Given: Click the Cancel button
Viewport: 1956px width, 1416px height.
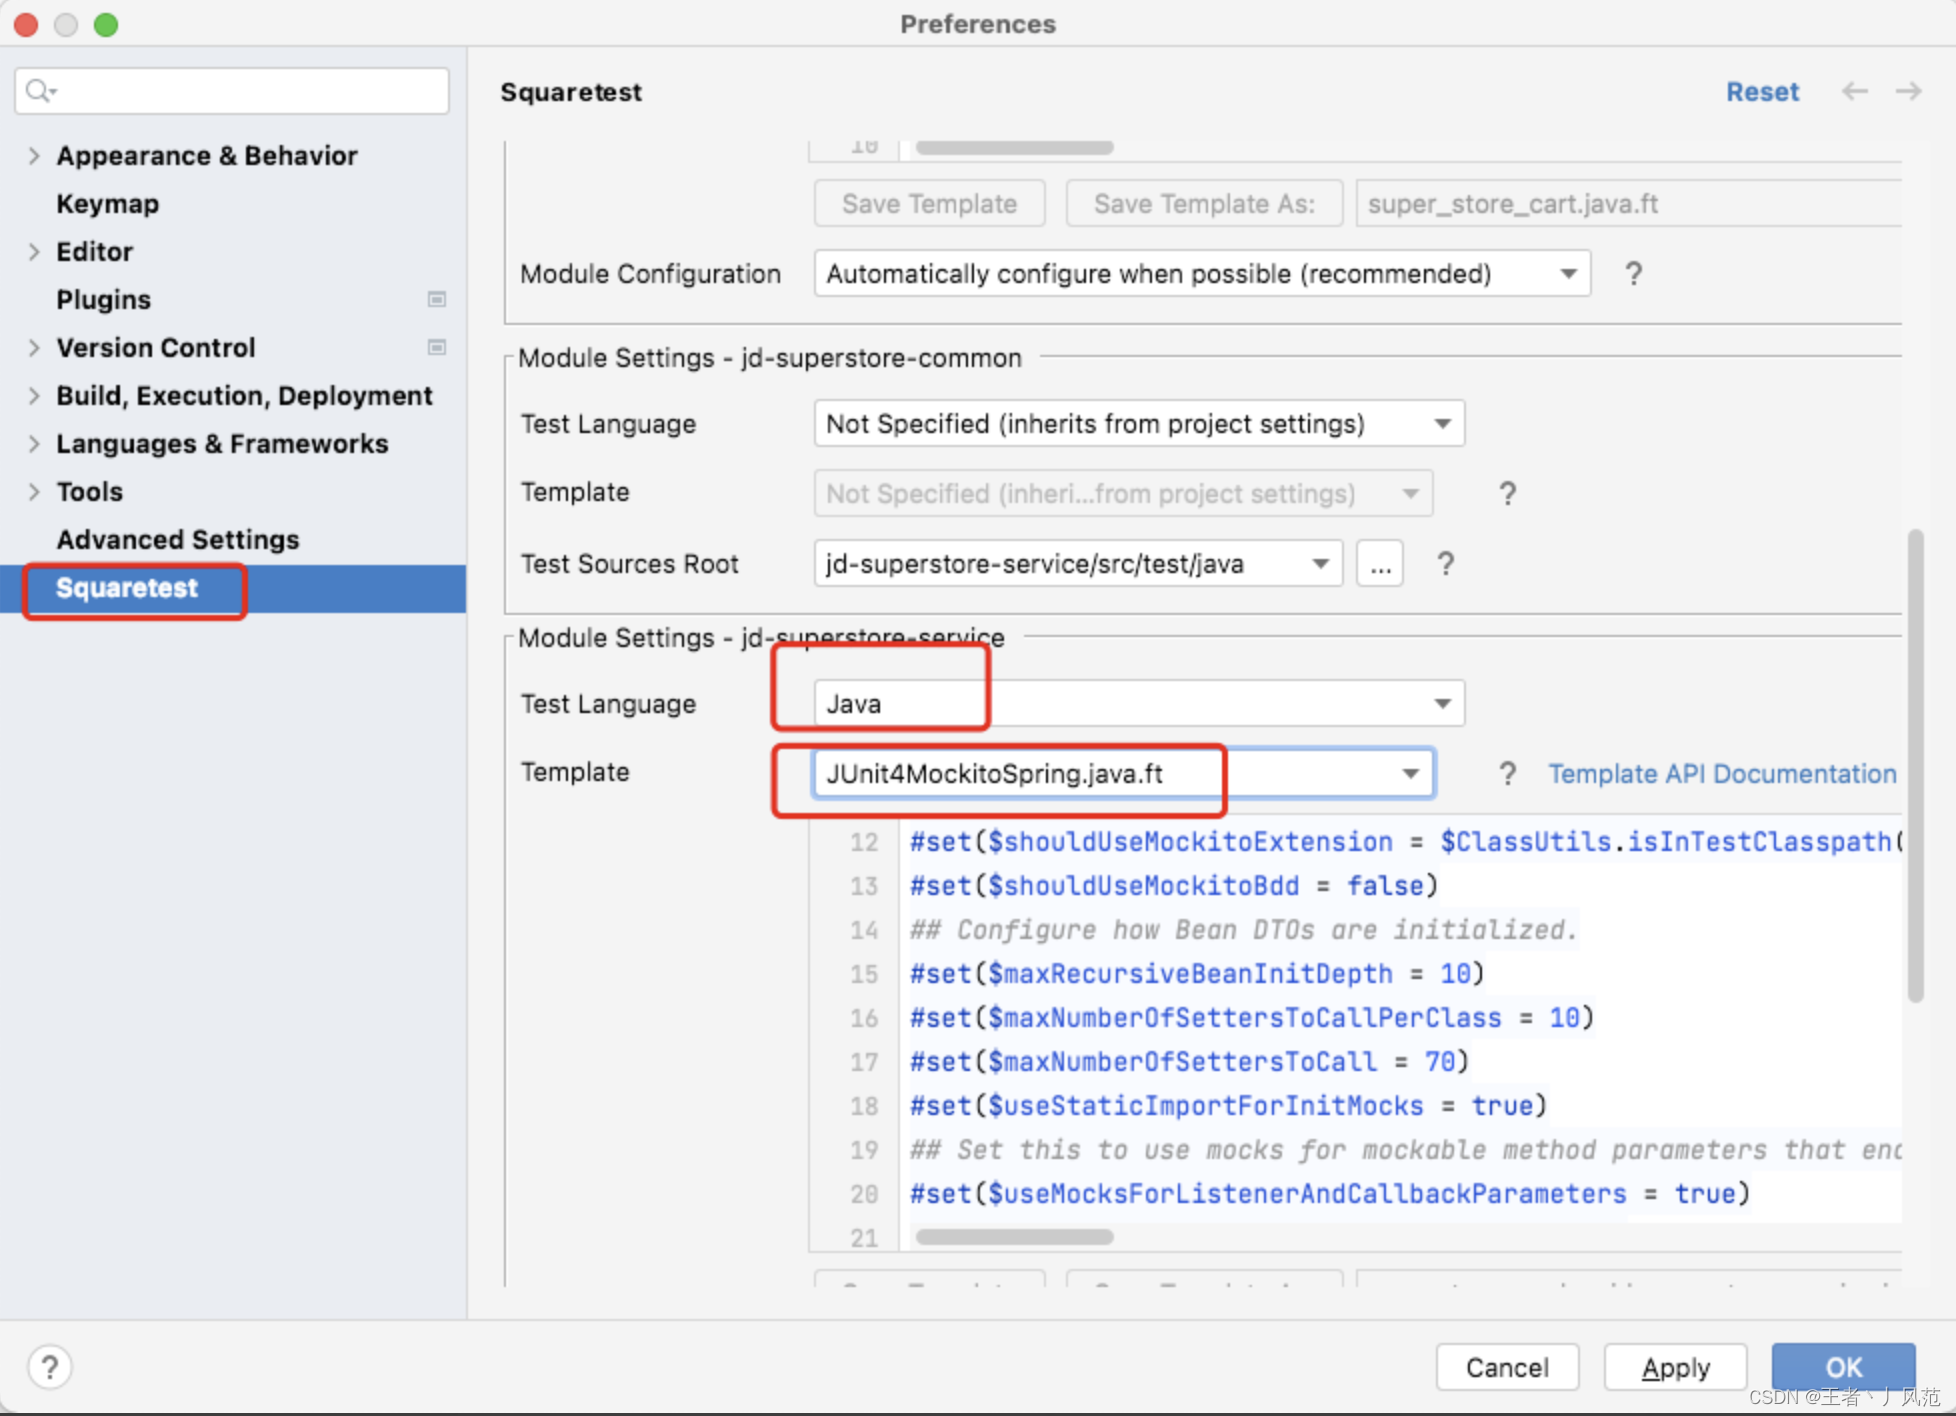Looking at the screenshot, I should 1507,1367.
